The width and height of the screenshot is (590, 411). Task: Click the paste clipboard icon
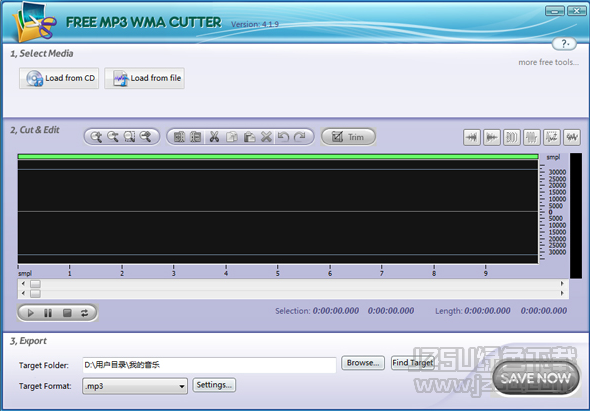click(x=249, y=137)
